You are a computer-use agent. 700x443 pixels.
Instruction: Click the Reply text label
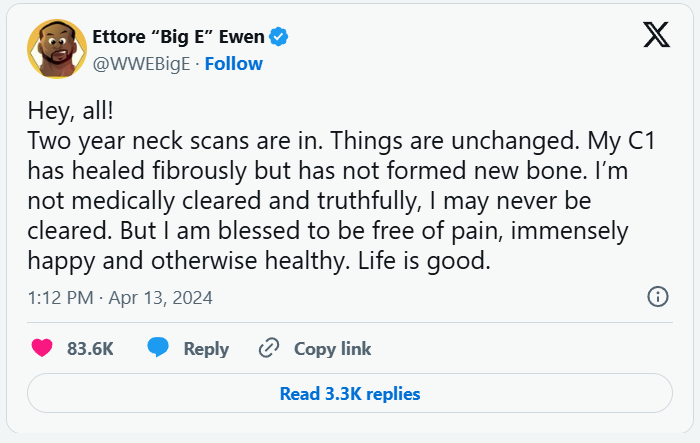pos(206,349)
